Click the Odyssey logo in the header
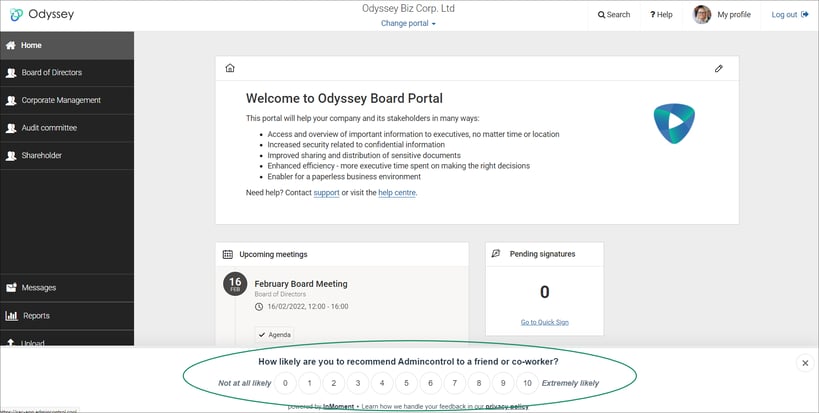 [42, 14]
